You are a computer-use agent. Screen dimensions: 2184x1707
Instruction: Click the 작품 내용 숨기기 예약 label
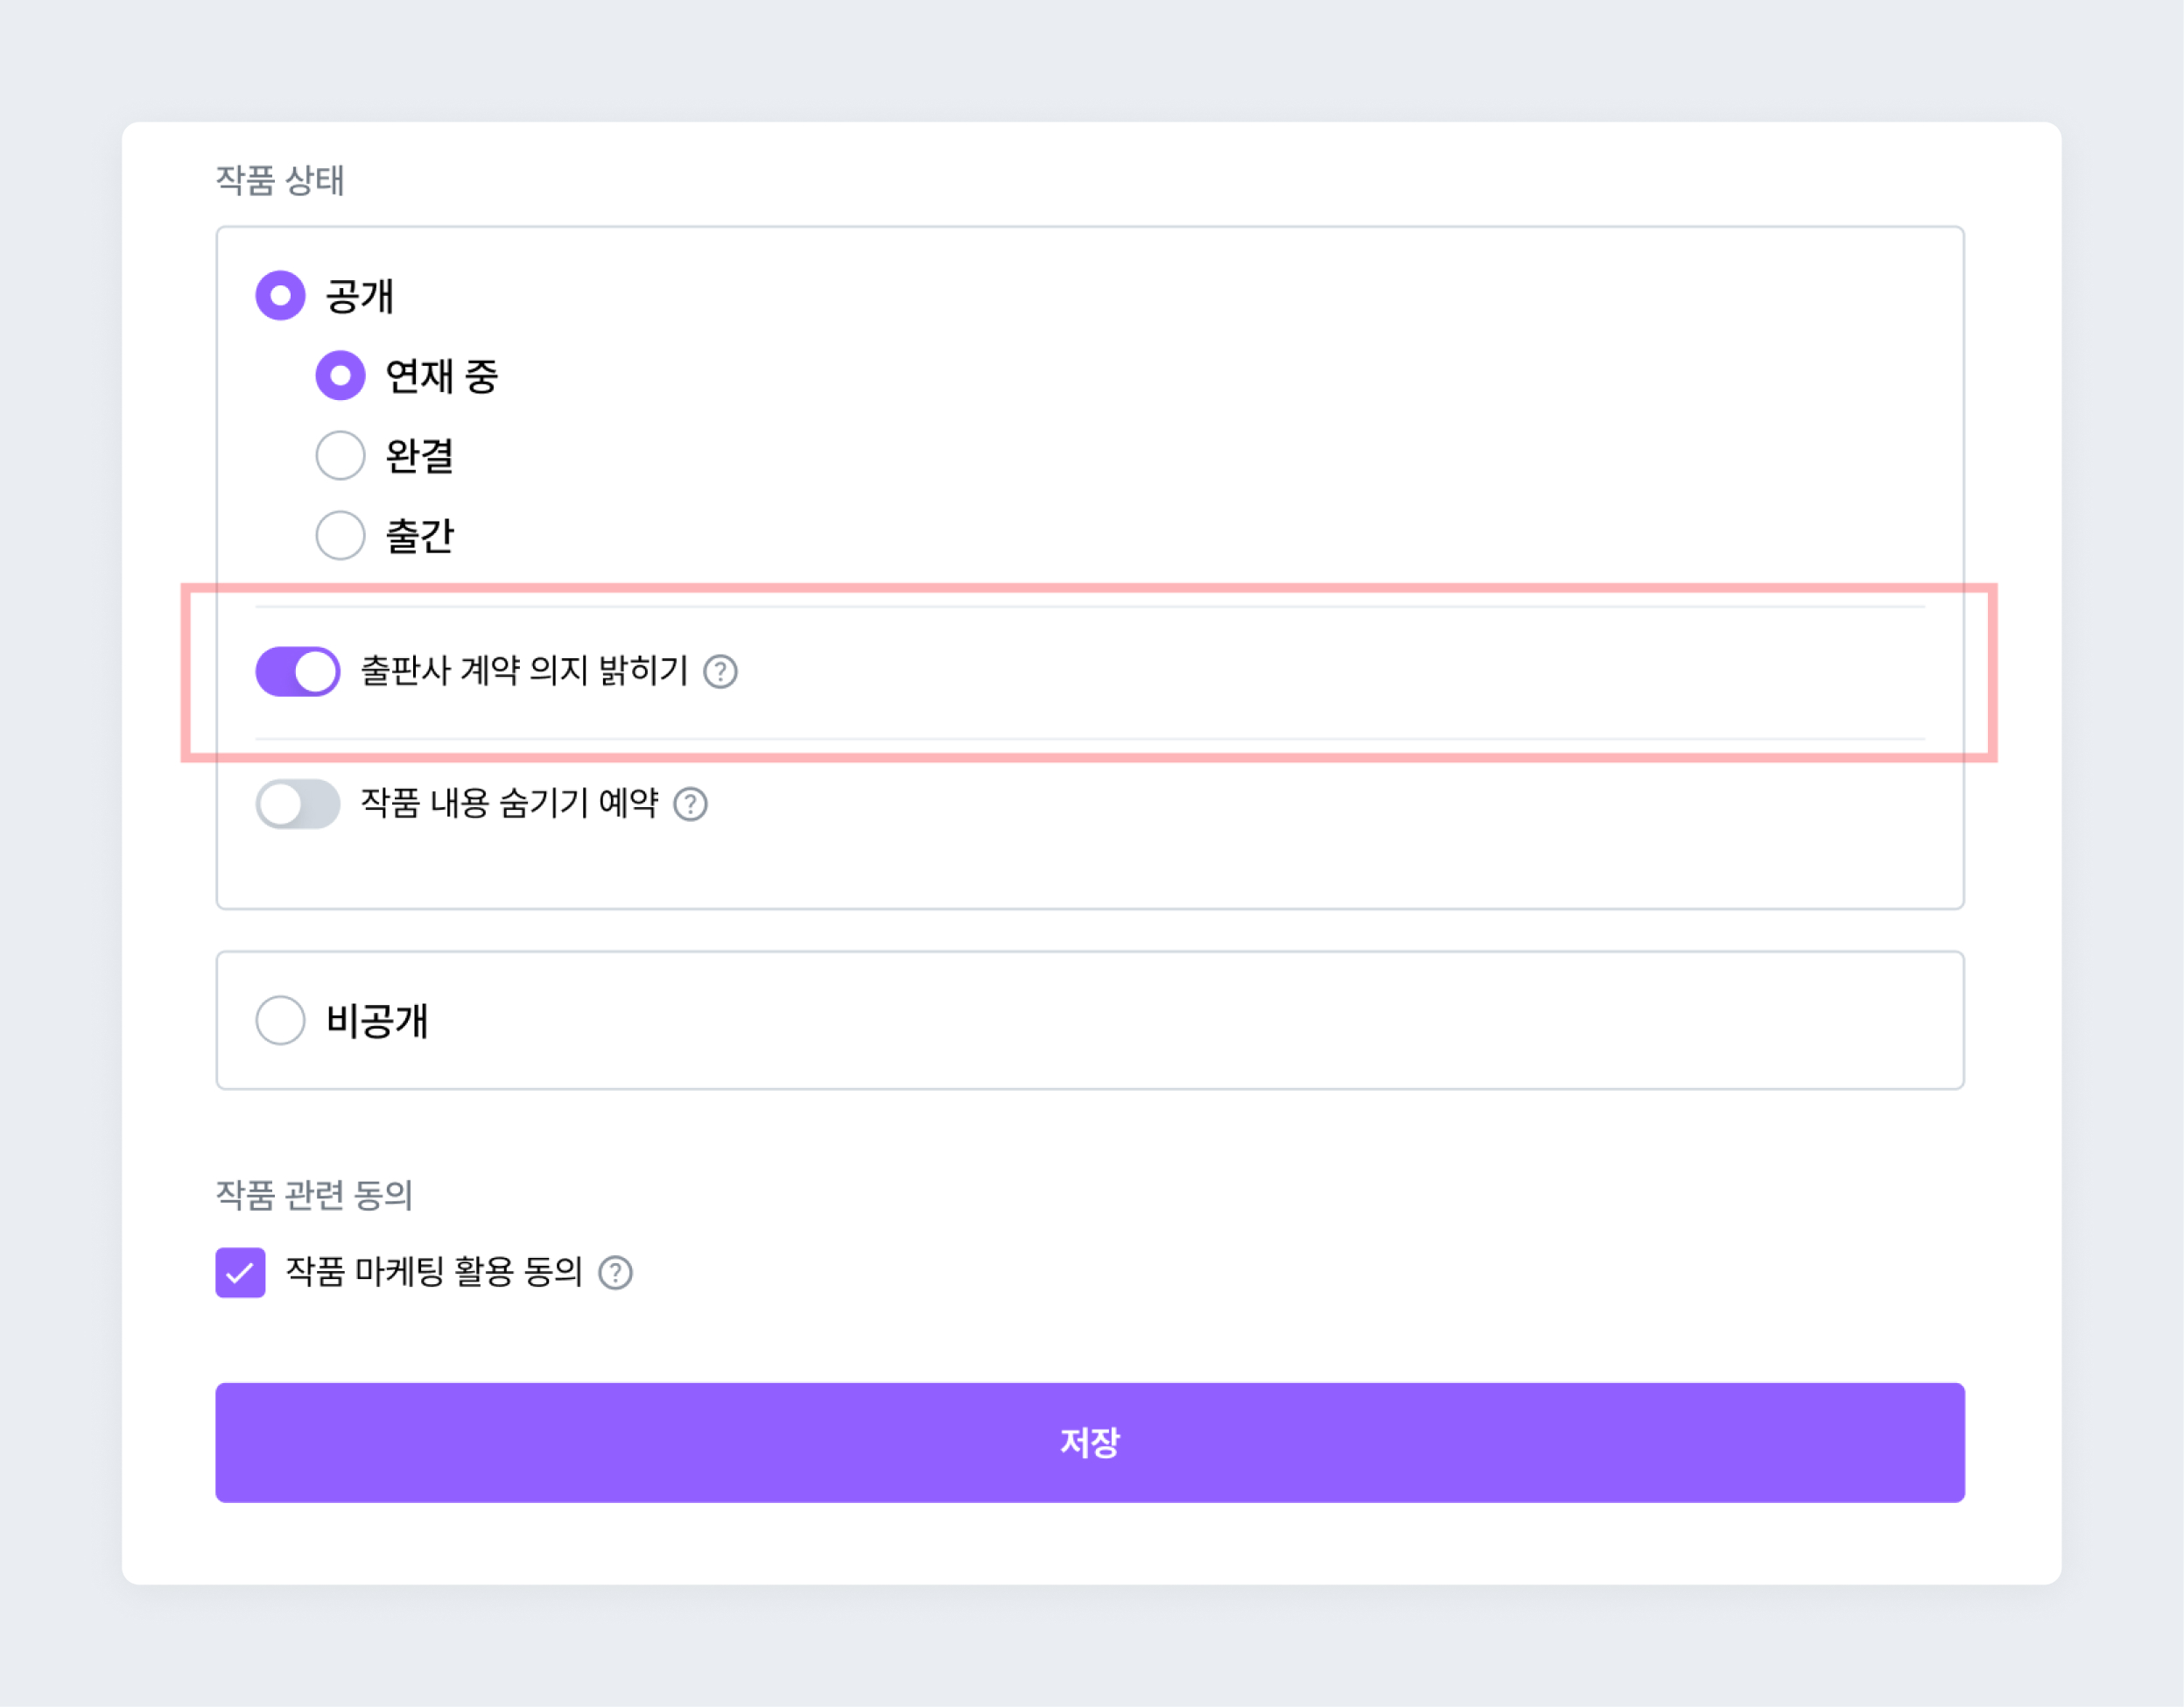[x=509, y=803]
